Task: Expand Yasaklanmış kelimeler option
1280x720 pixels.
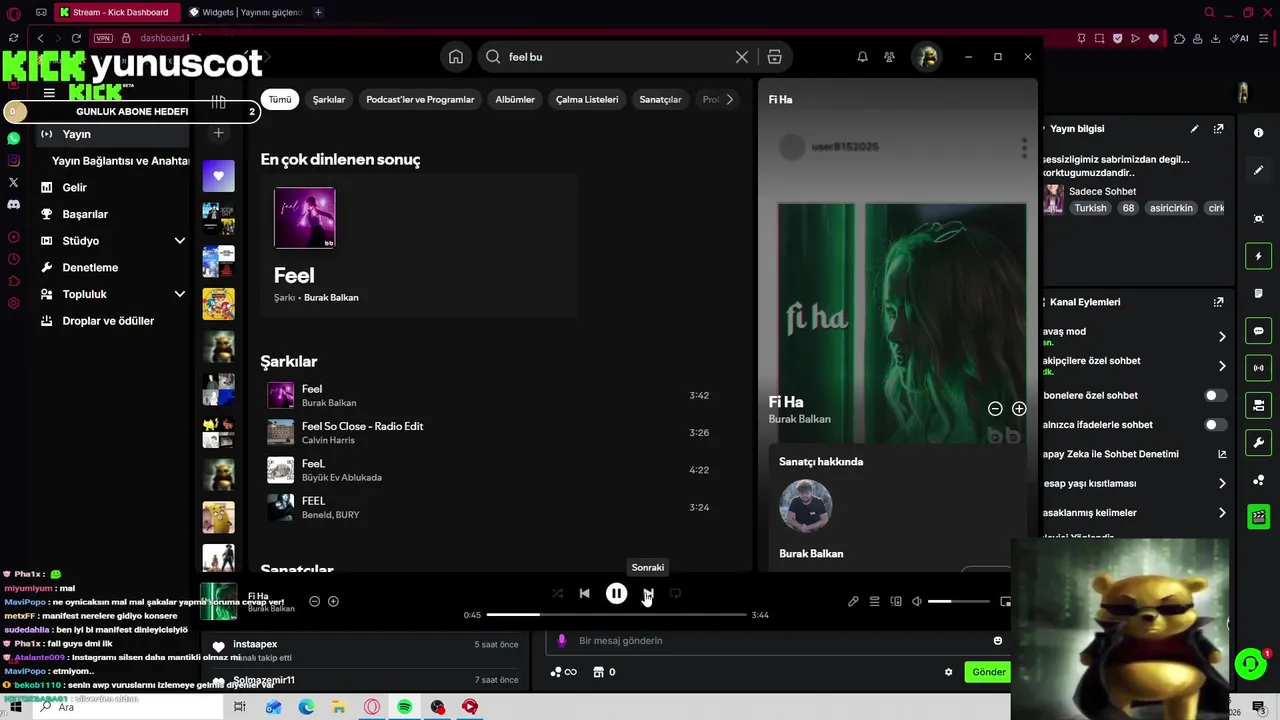Action: 1221,513
